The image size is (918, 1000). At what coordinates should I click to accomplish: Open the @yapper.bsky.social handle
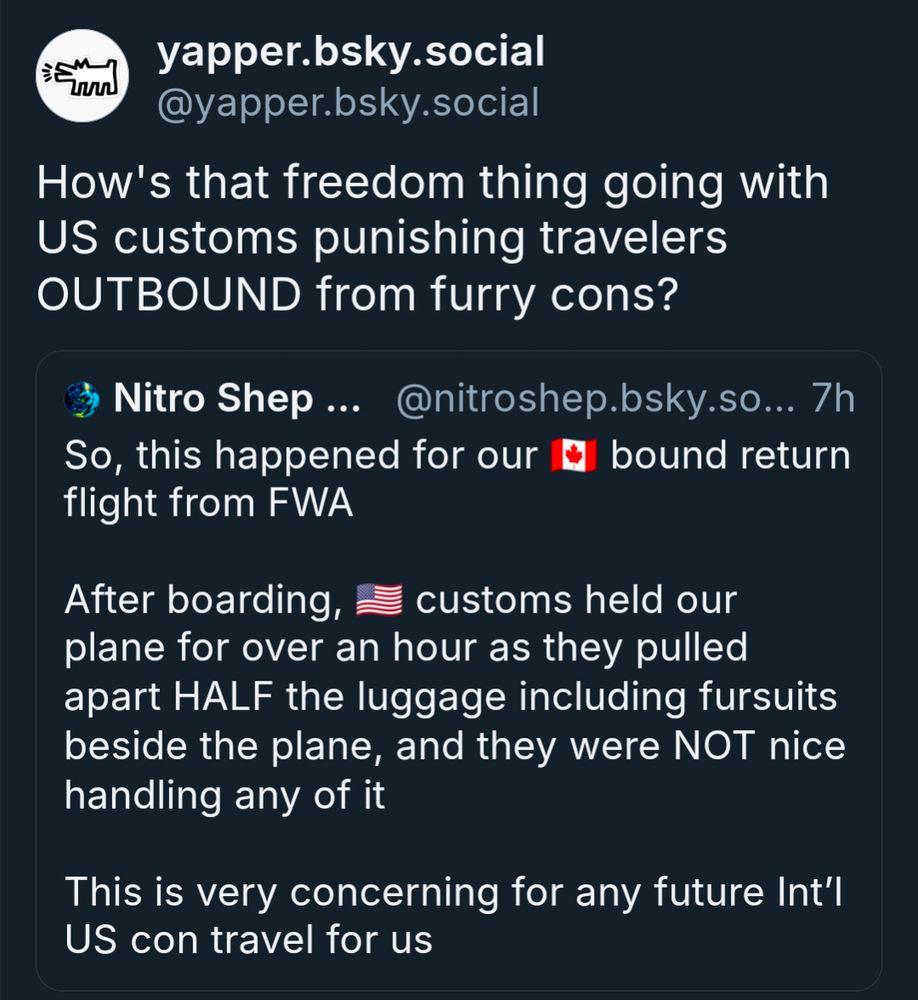coord(348,103)
